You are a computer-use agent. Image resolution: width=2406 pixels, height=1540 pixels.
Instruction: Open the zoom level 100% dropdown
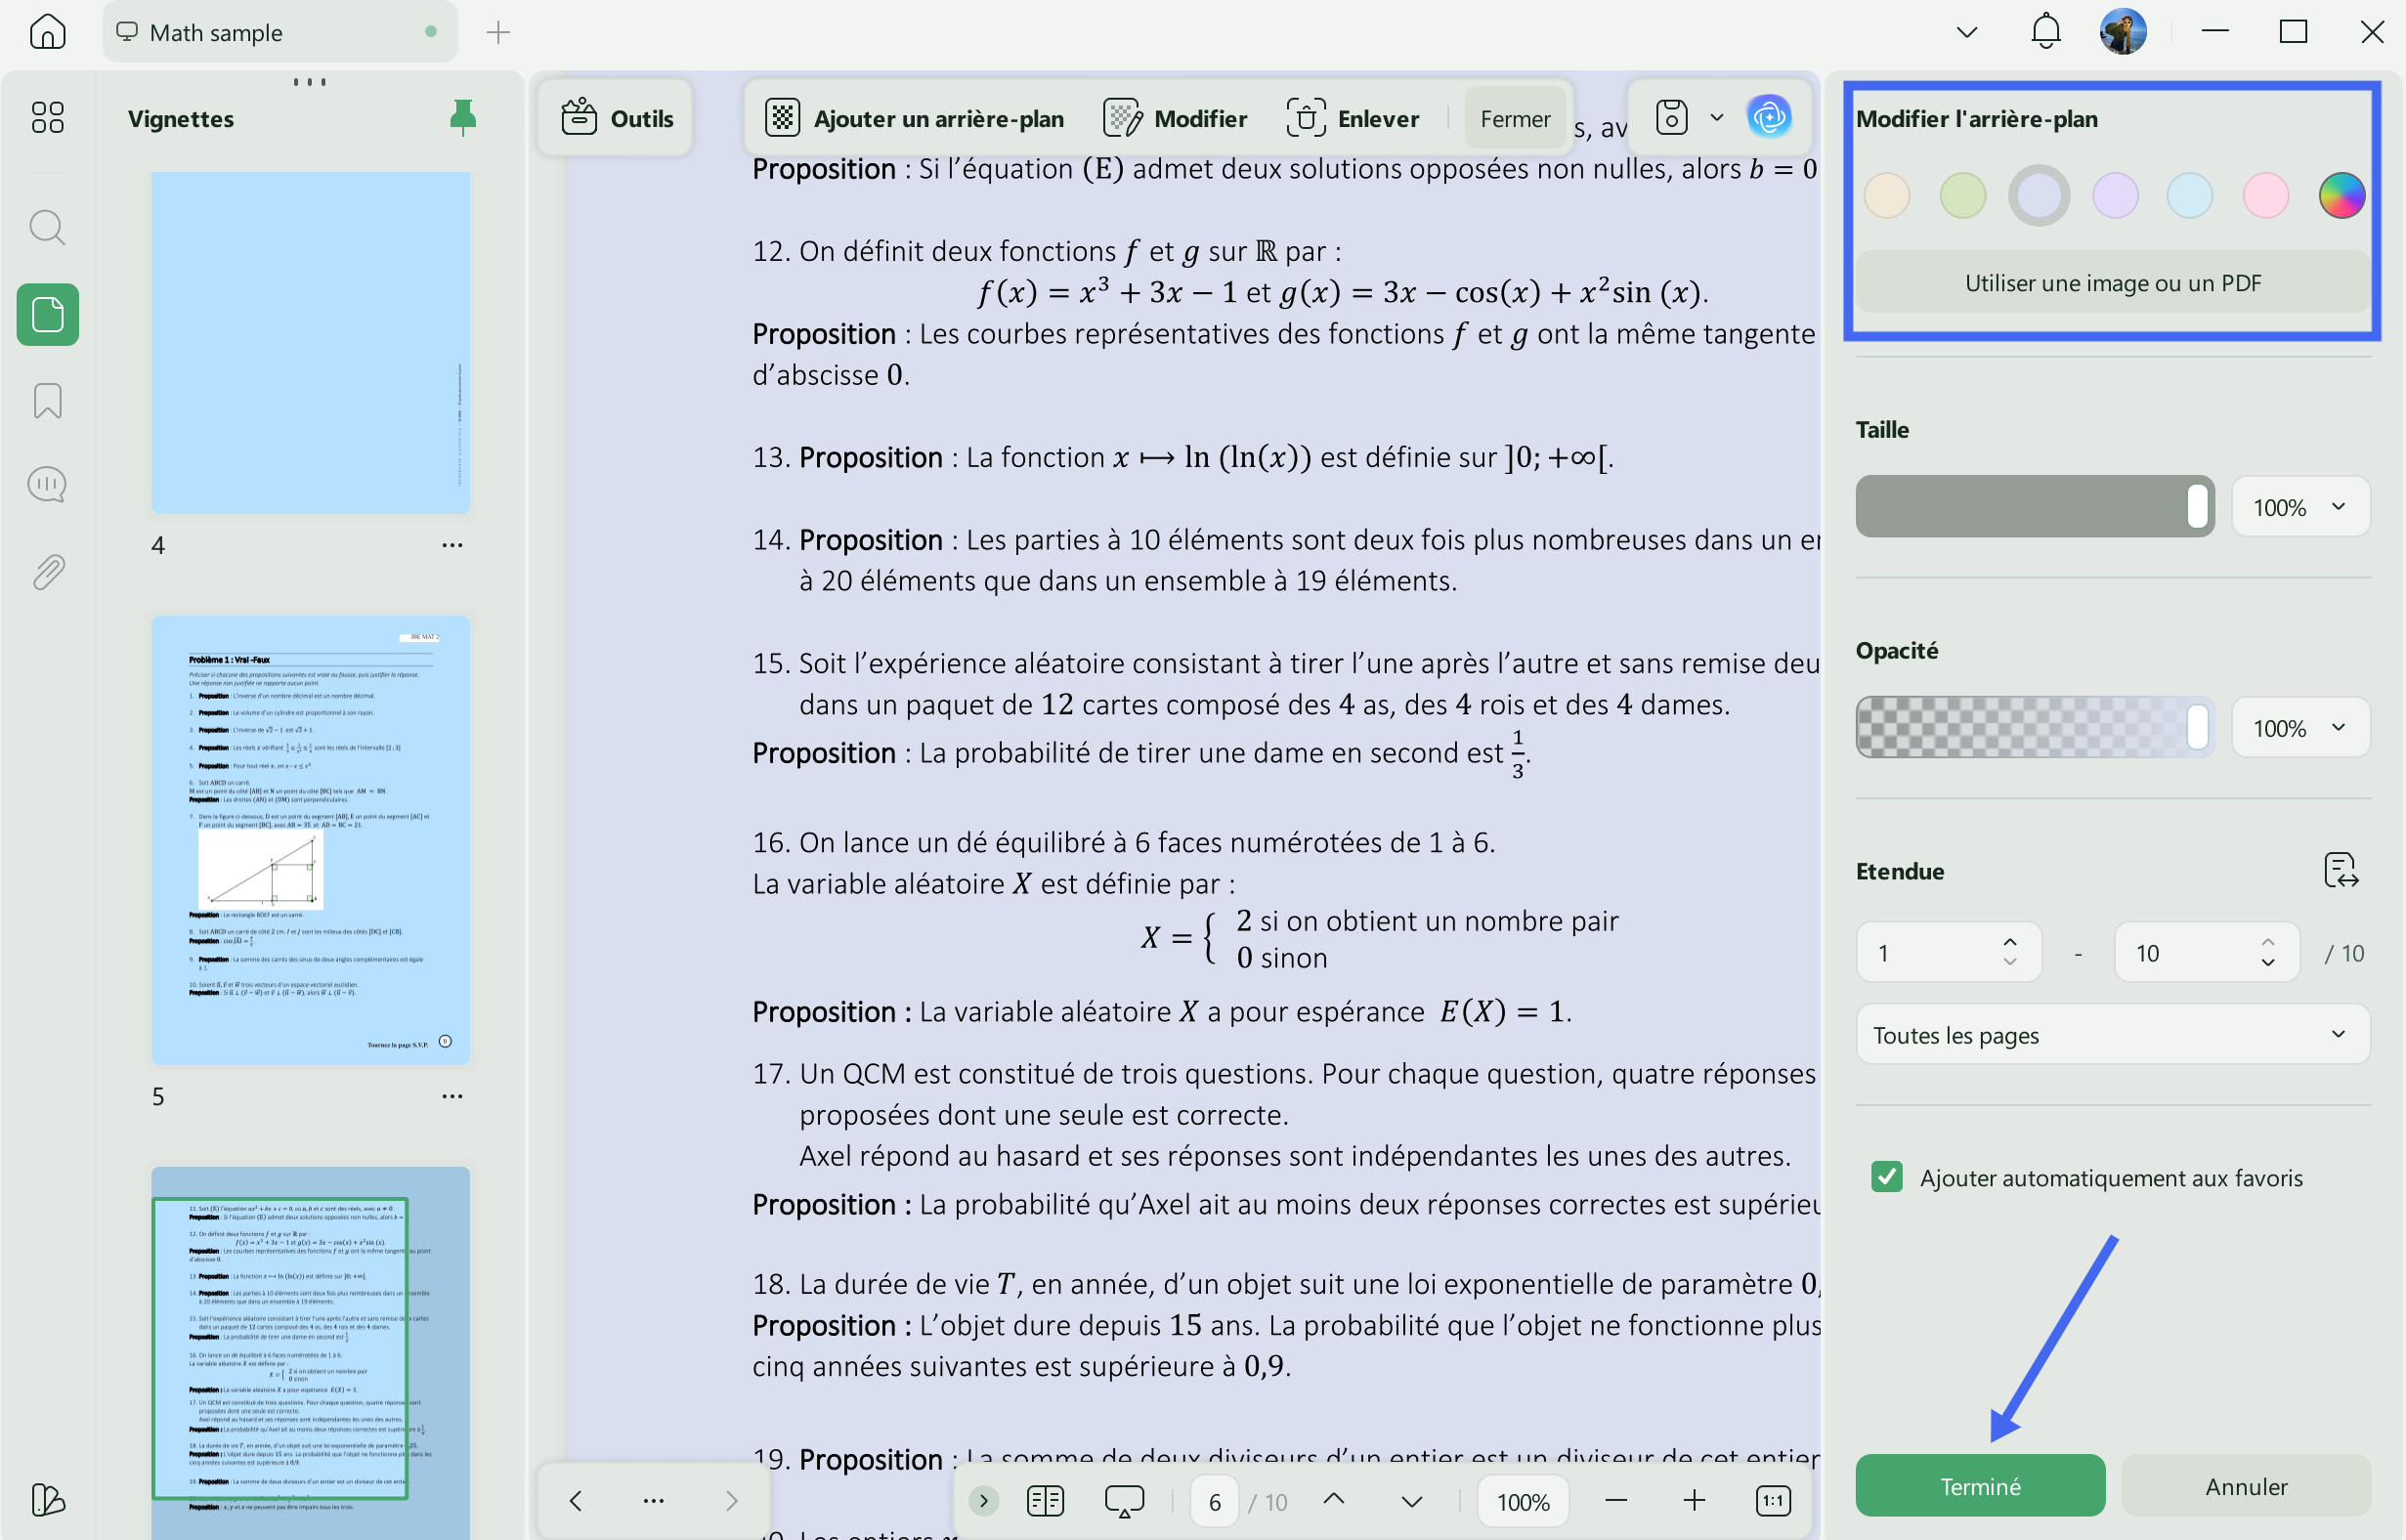pos(1523,1500)
